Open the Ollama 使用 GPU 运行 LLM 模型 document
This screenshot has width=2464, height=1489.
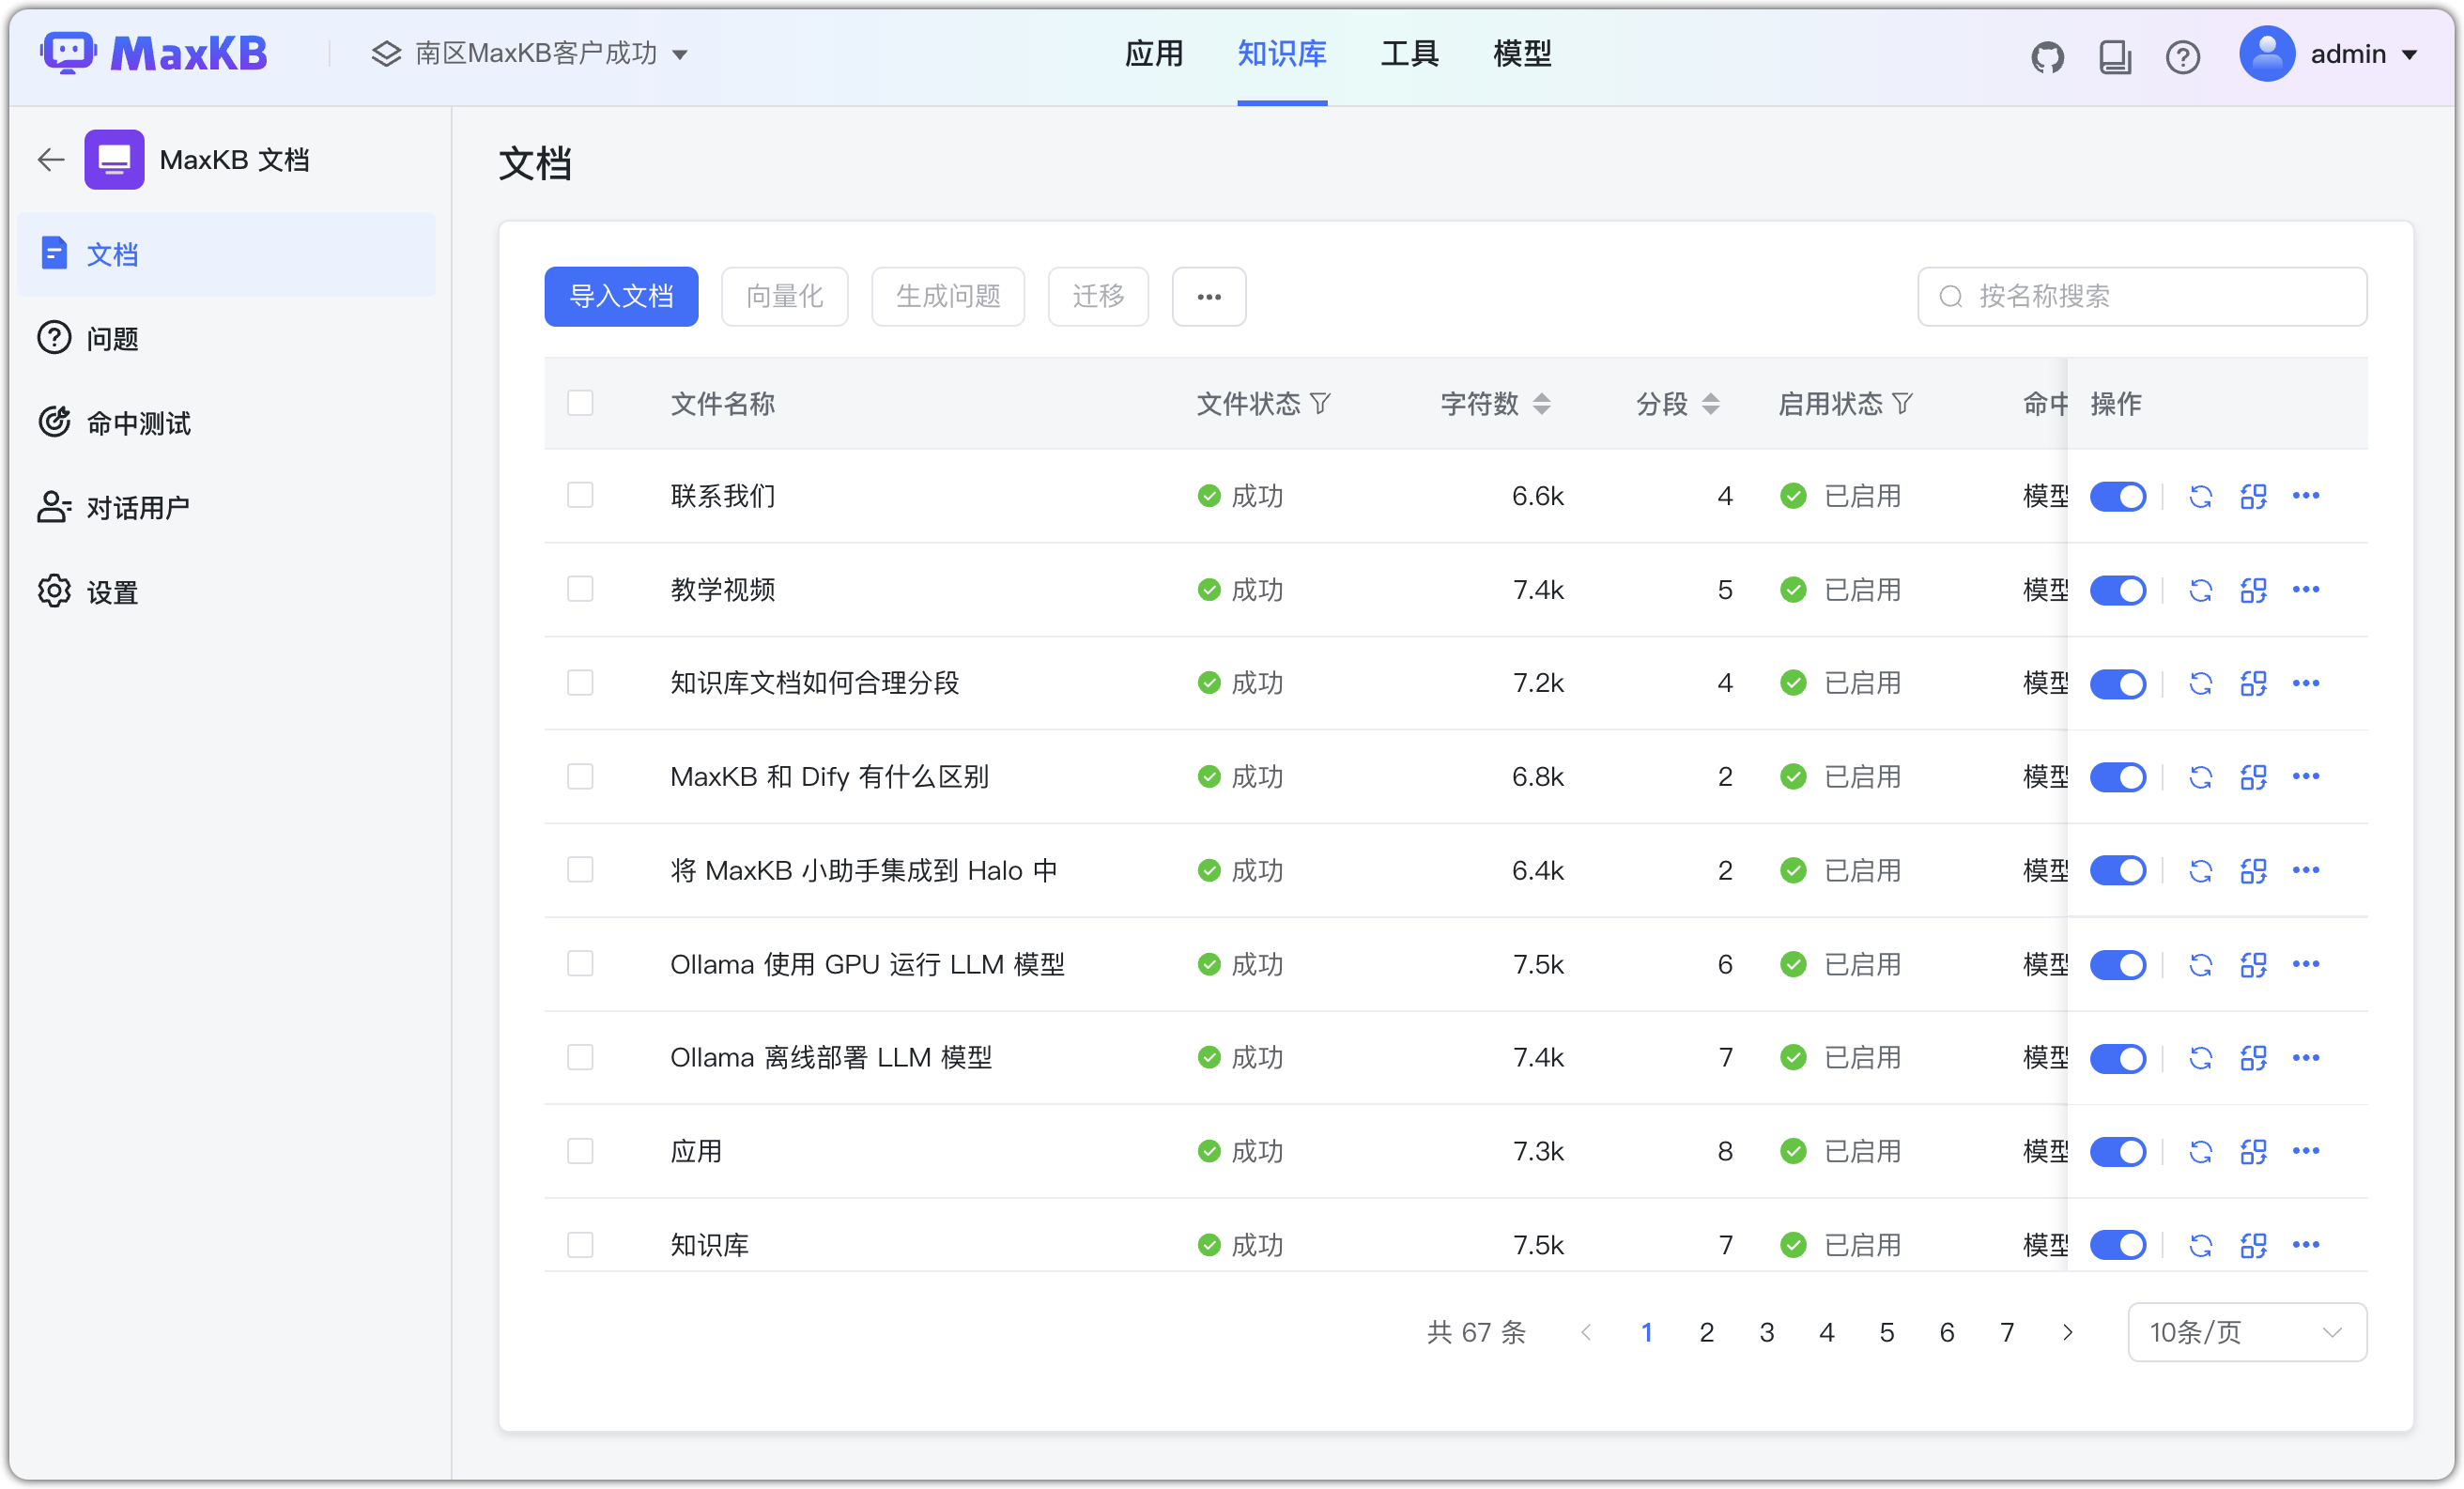pos(867,965)
